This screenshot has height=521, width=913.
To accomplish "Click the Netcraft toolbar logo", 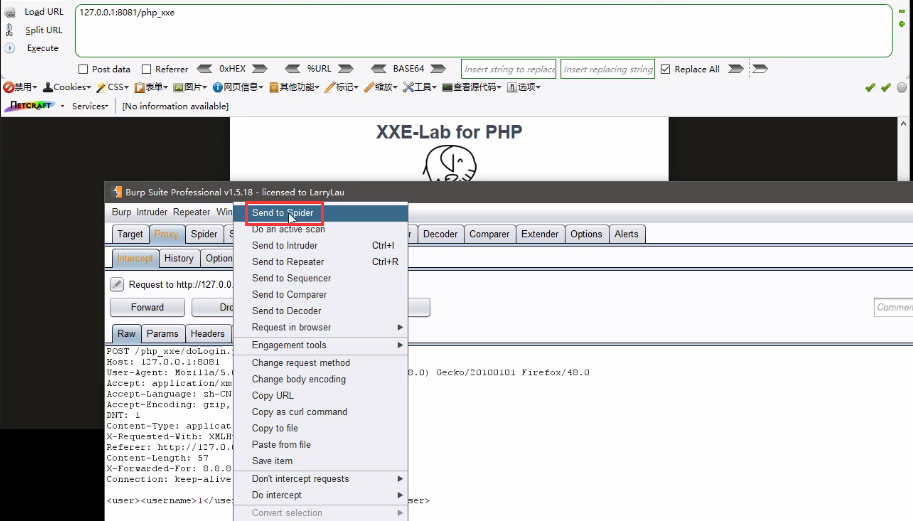I will point(31,106).
